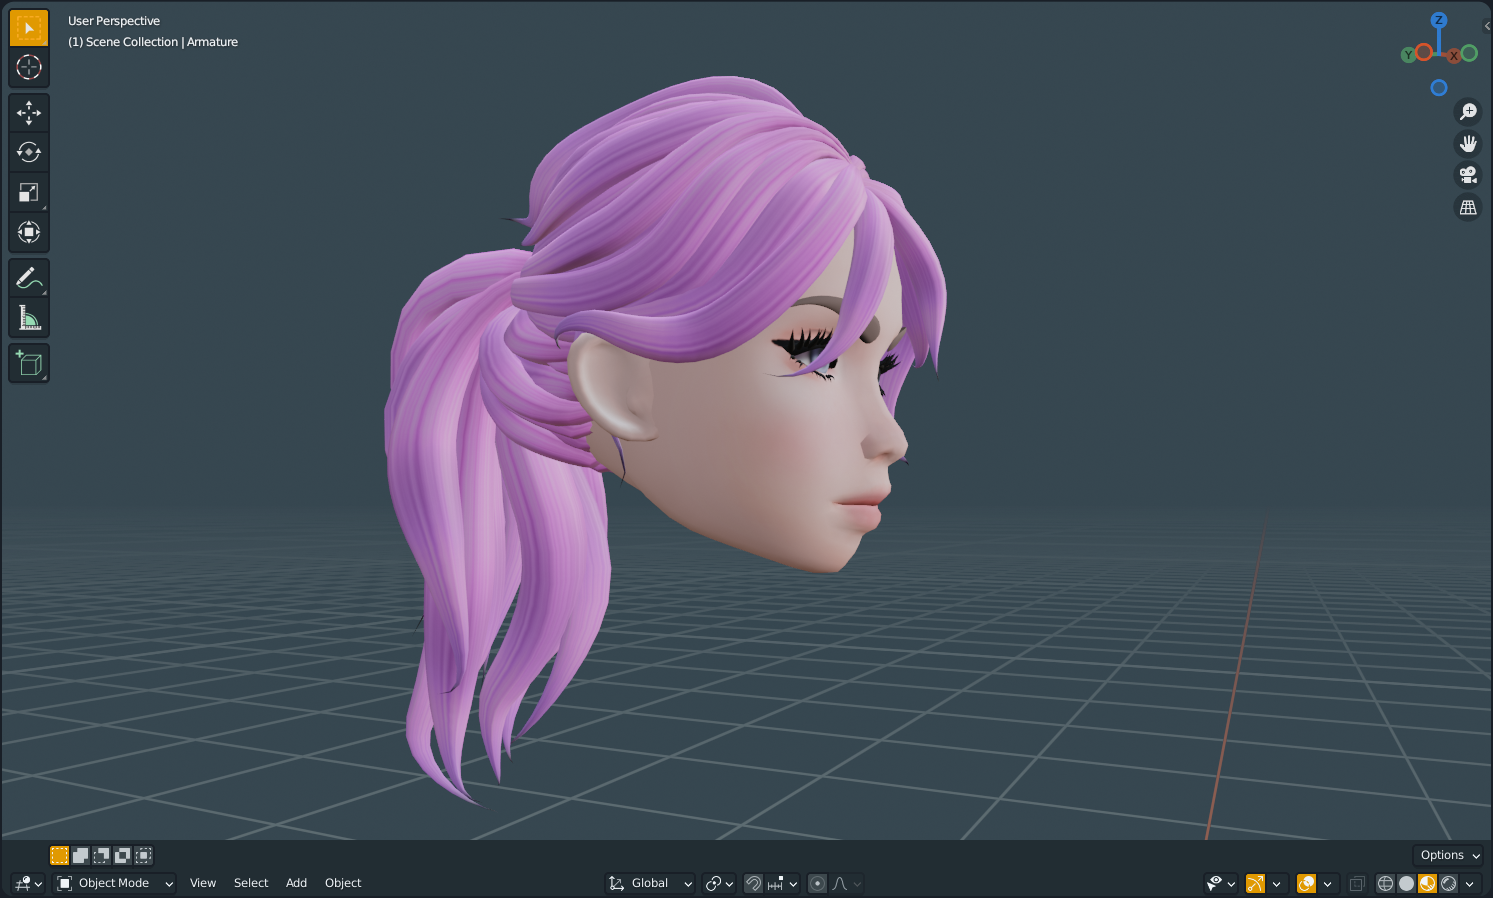Click the Add Cube tool
Viewport: 1493px width, 898px height.
coord(29,364)
